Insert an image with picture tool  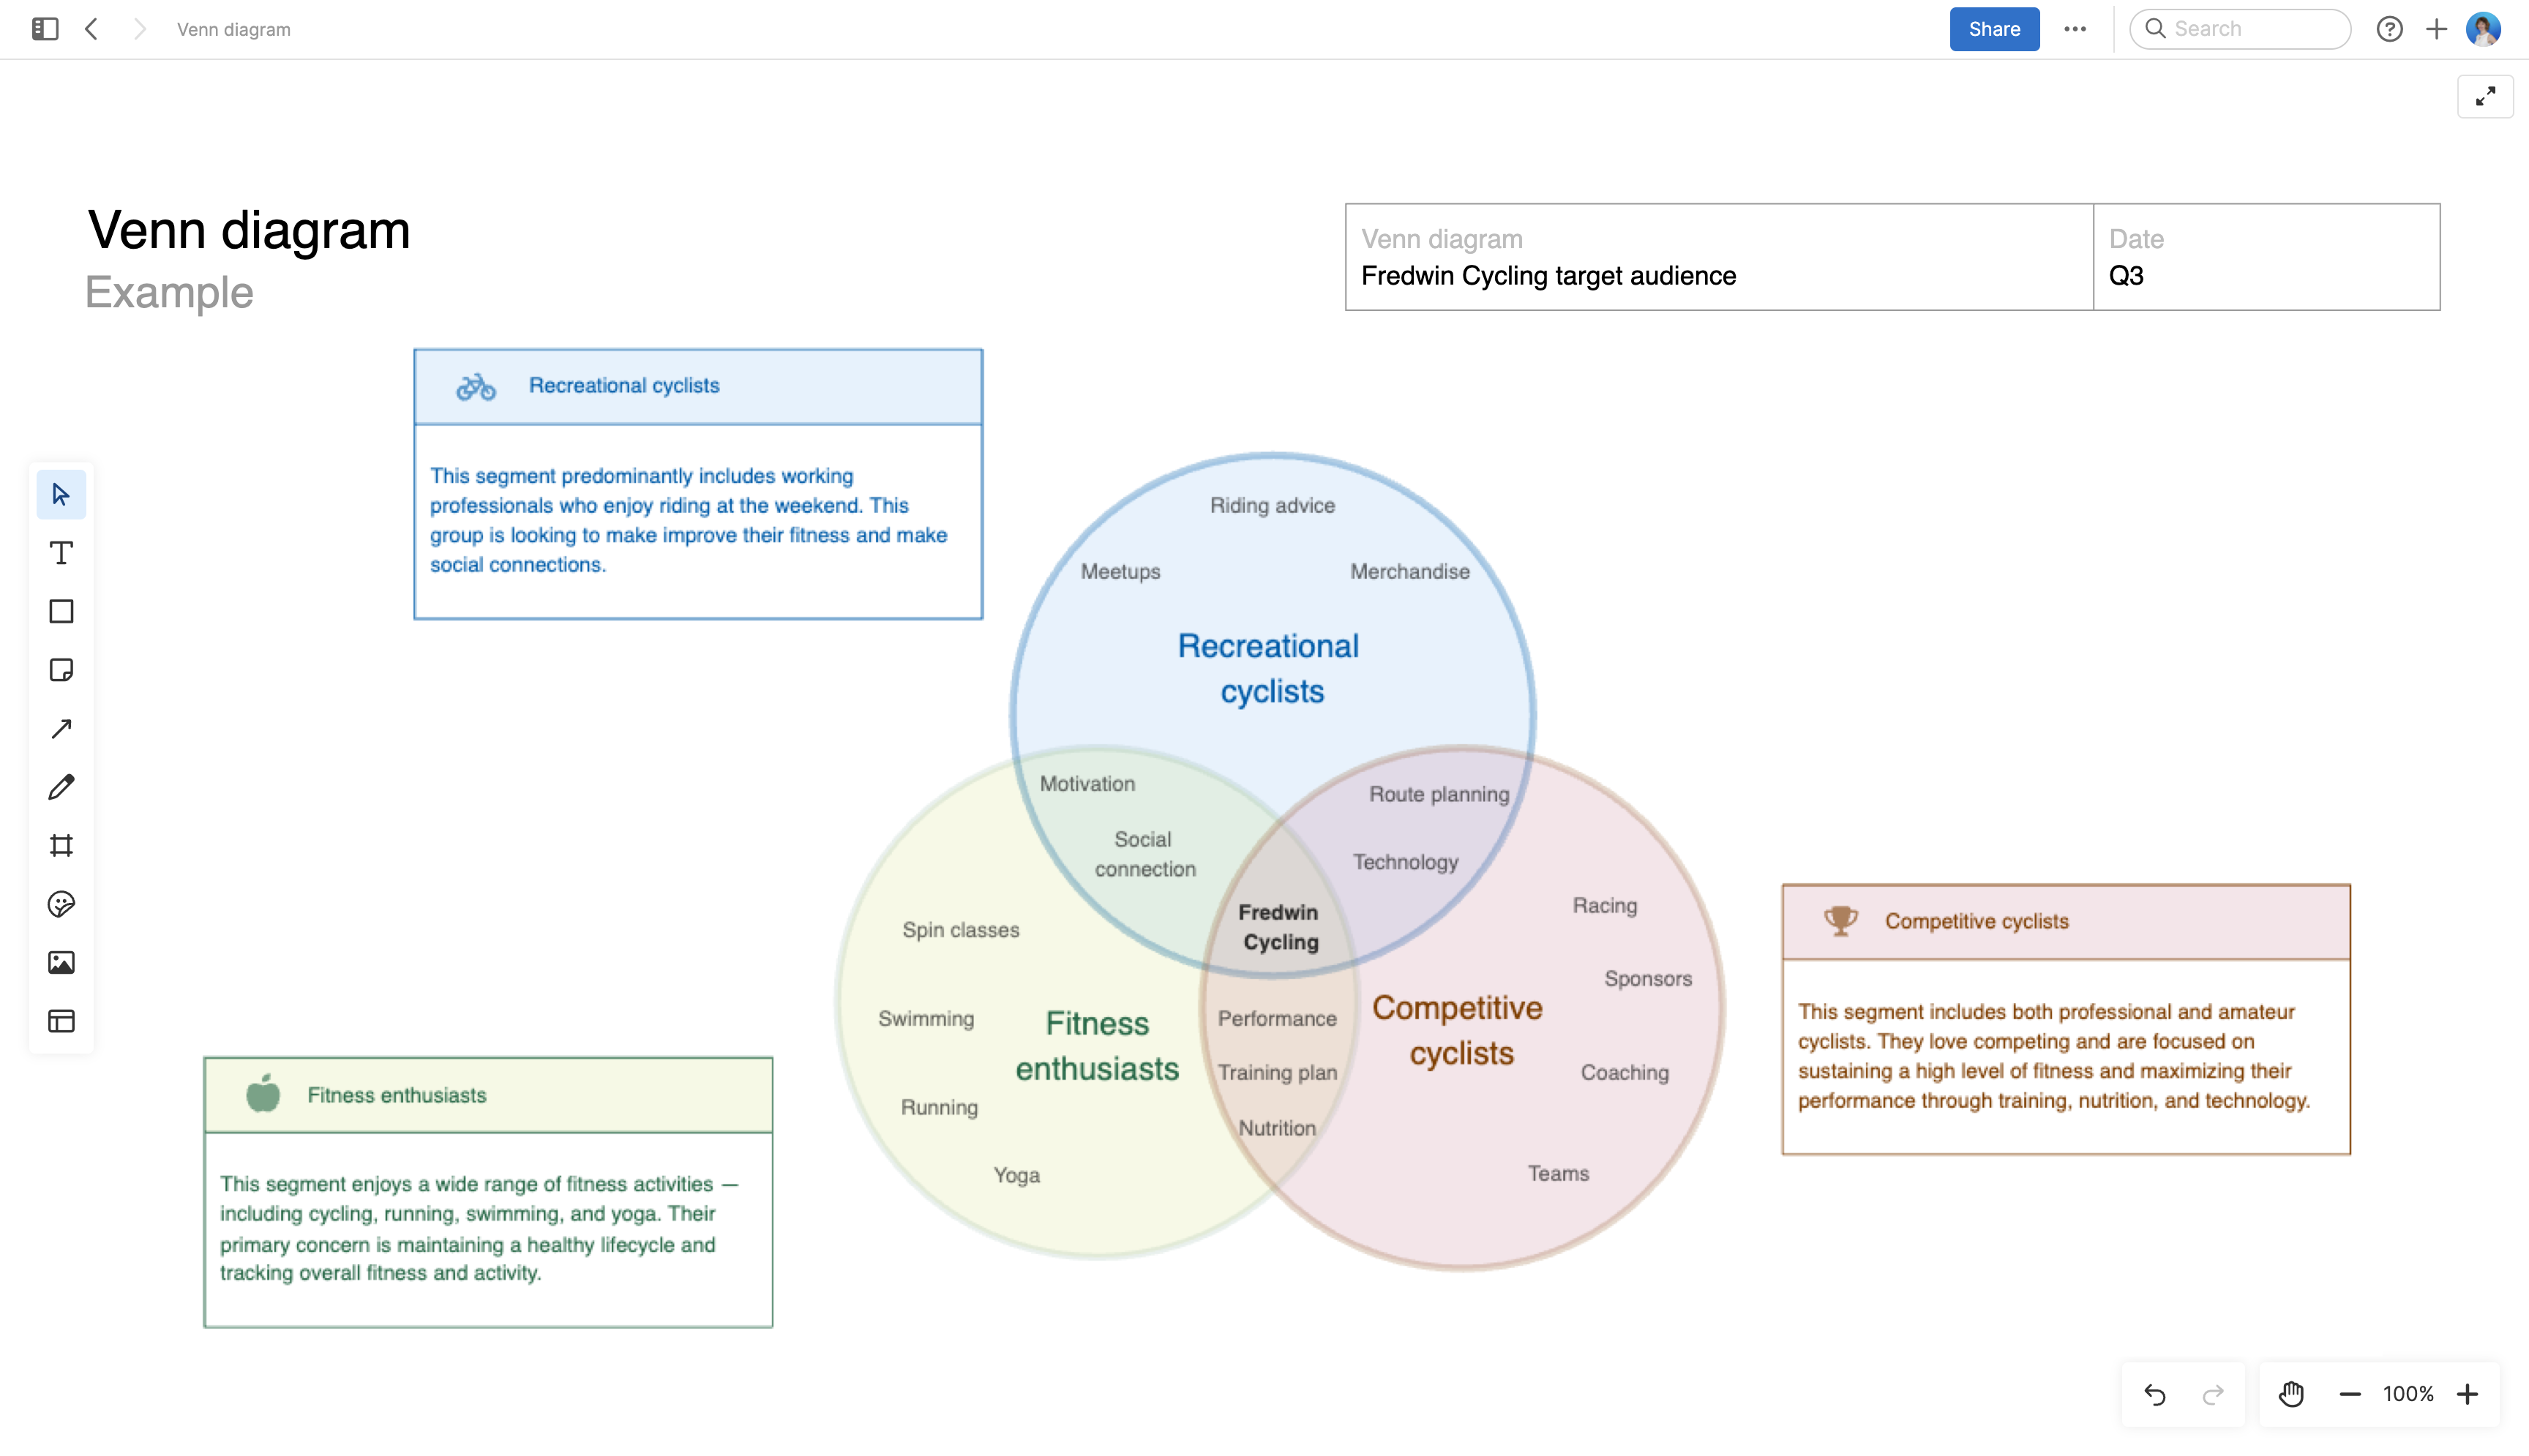[61, 962]
